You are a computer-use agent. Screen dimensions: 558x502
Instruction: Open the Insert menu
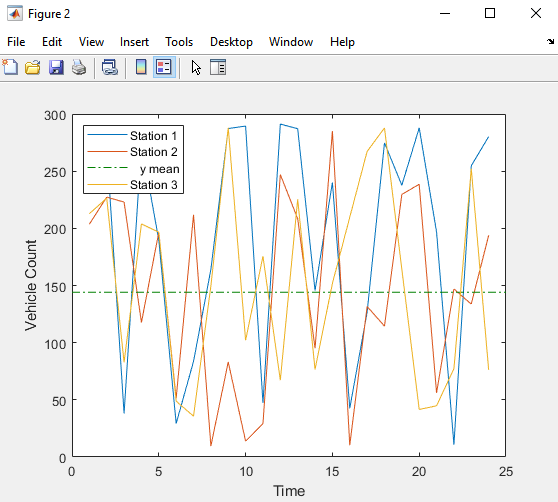(134, 42)
